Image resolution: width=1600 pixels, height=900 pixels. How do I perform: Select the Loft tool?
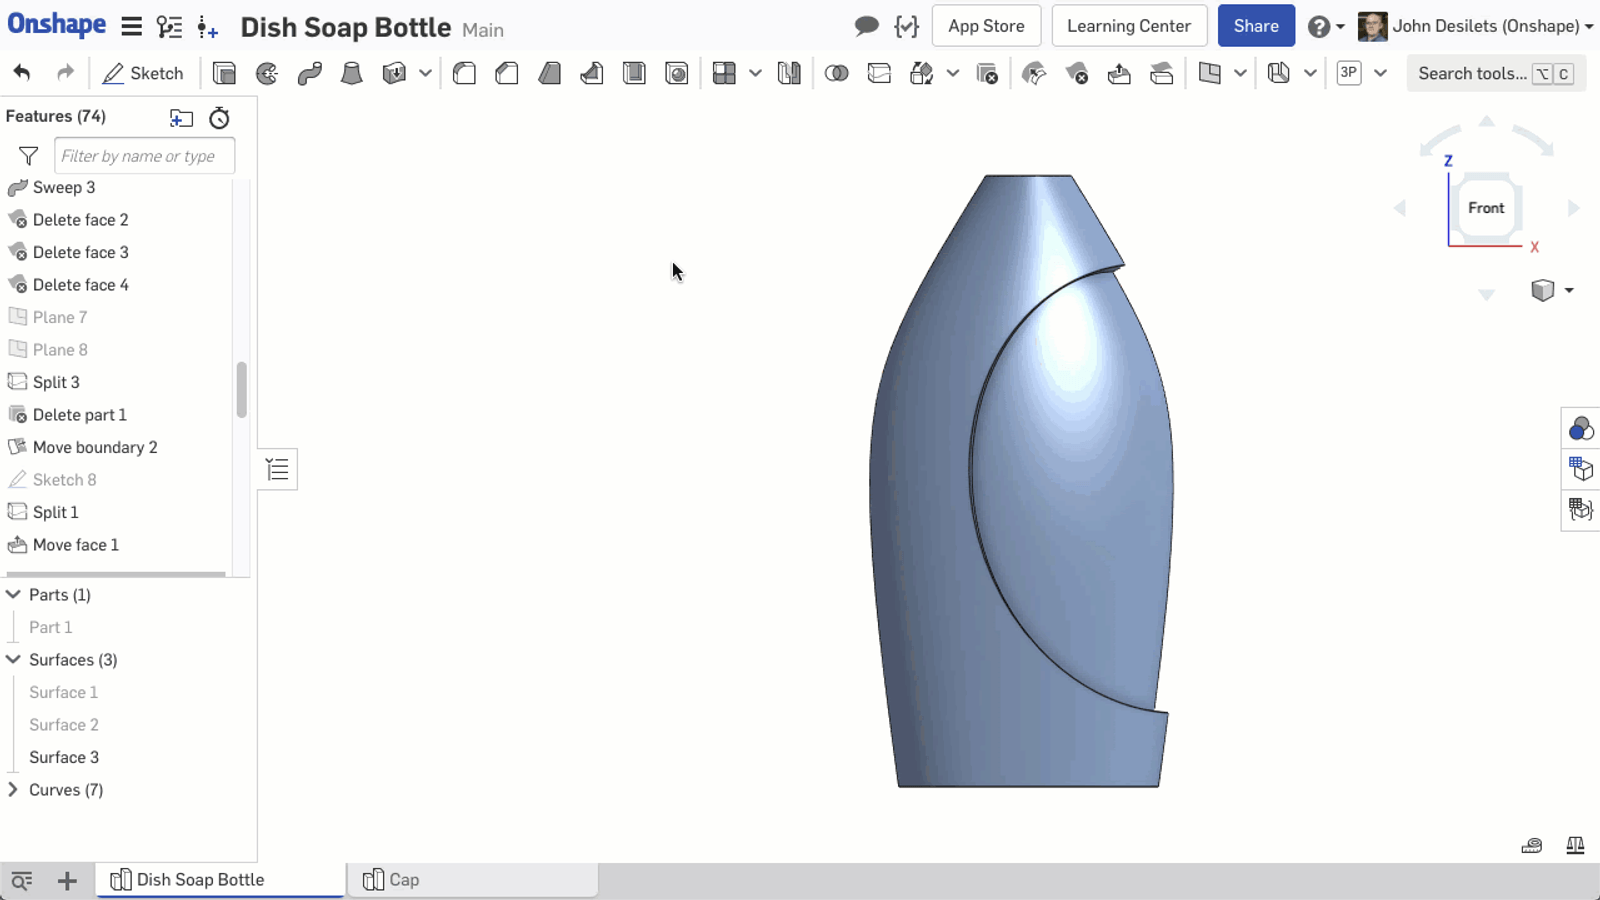[351, 73]
